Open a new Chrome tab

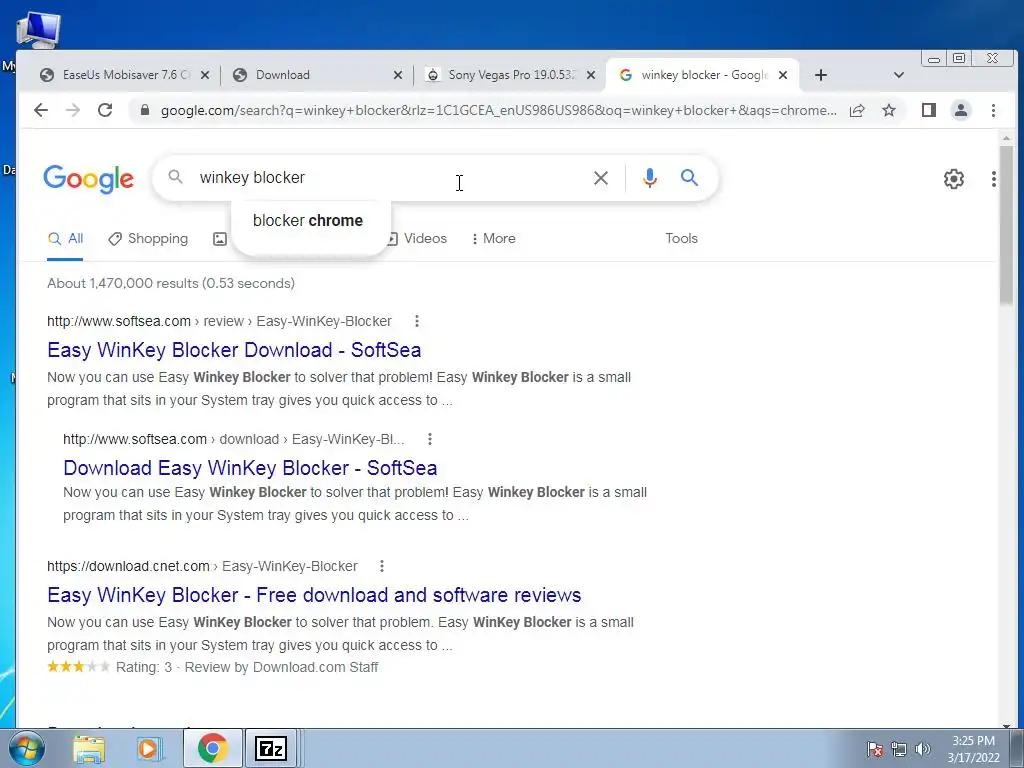(821, 75)
